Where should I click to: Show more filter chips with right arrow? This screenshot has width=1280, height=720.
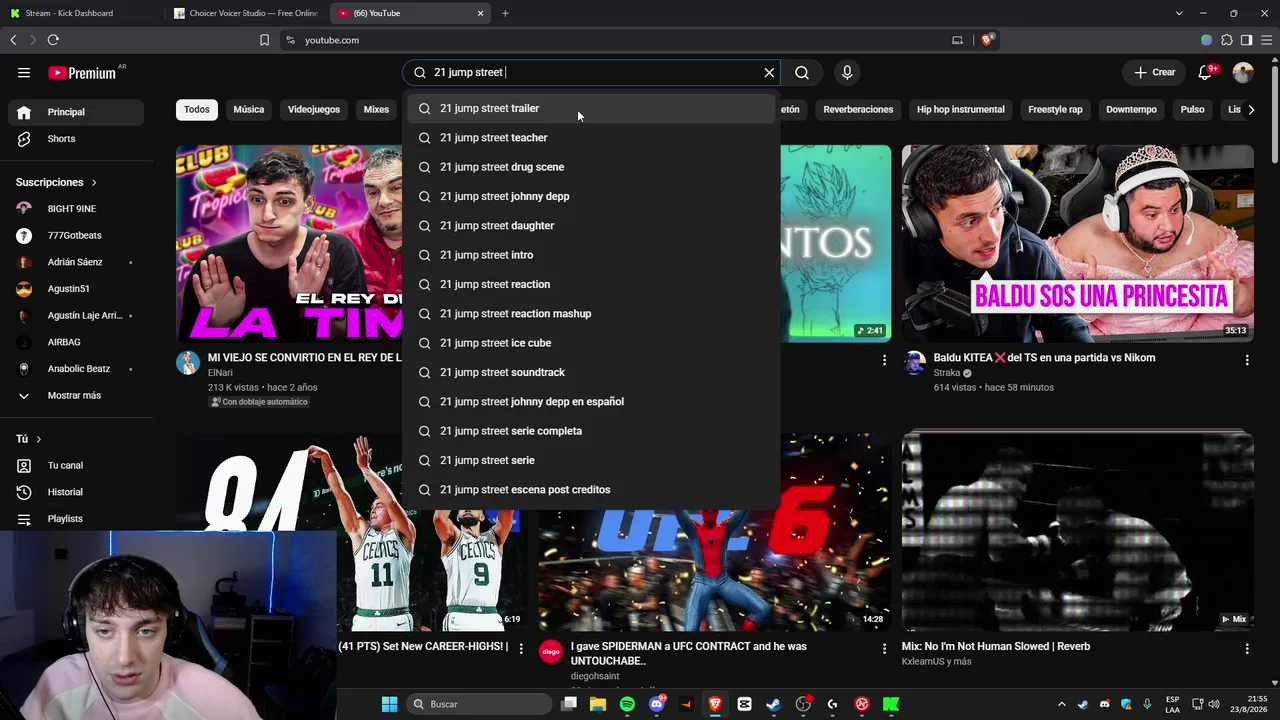tap(1251, 110)
